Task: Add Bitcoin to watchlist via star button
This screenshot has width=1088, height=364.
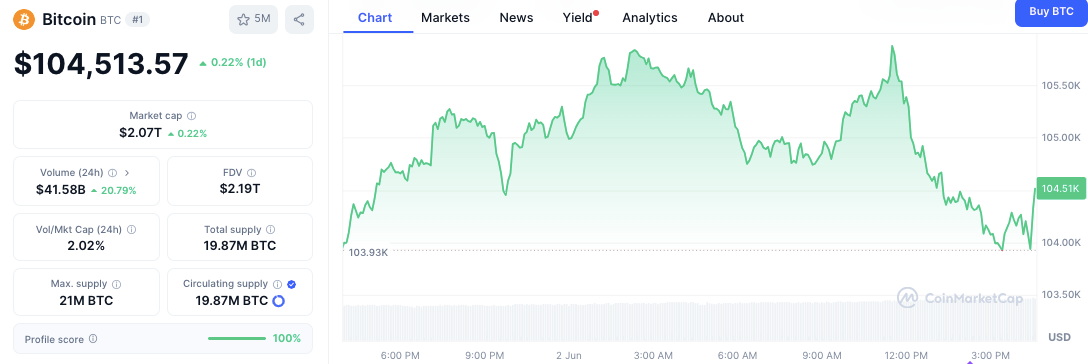Action: pyautogui.click(x=253, y=19)
